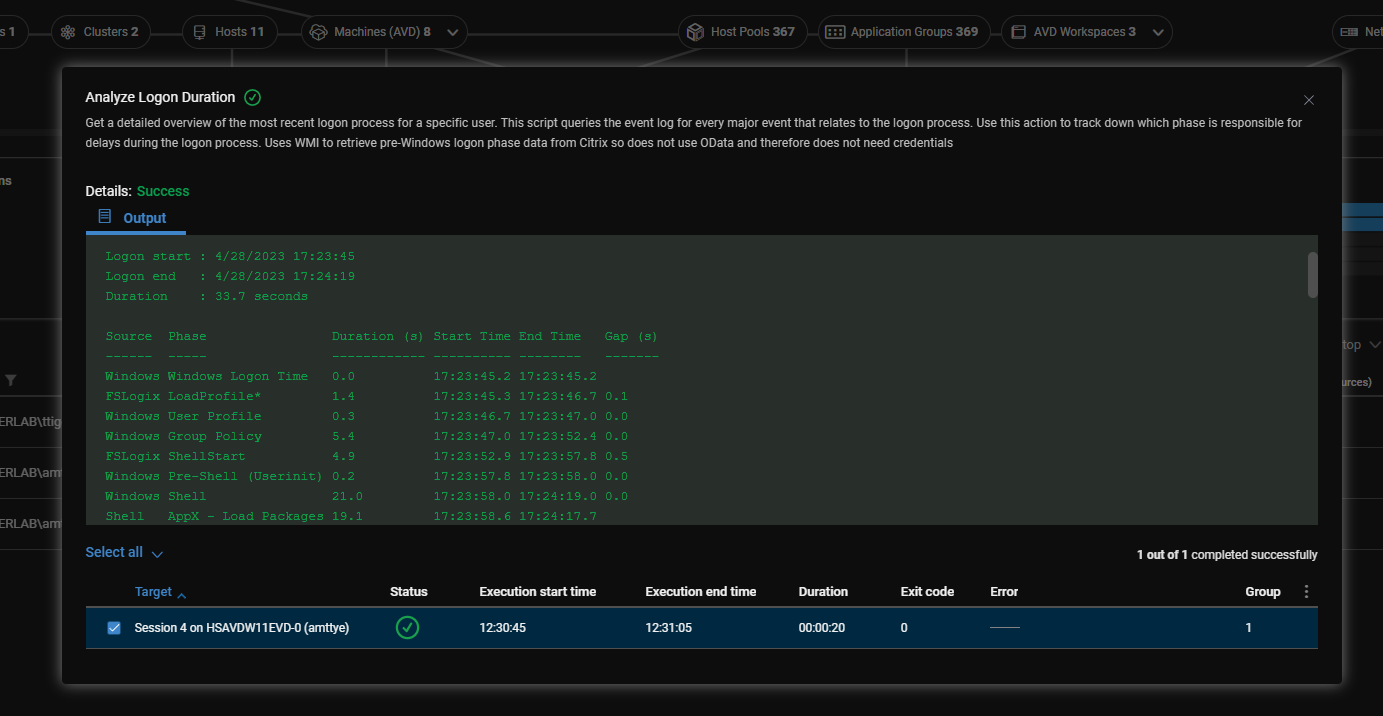The height and width of the screenshot is (716, 1383).
Task: Sort results by the Target column header
Action: (153, 591)
